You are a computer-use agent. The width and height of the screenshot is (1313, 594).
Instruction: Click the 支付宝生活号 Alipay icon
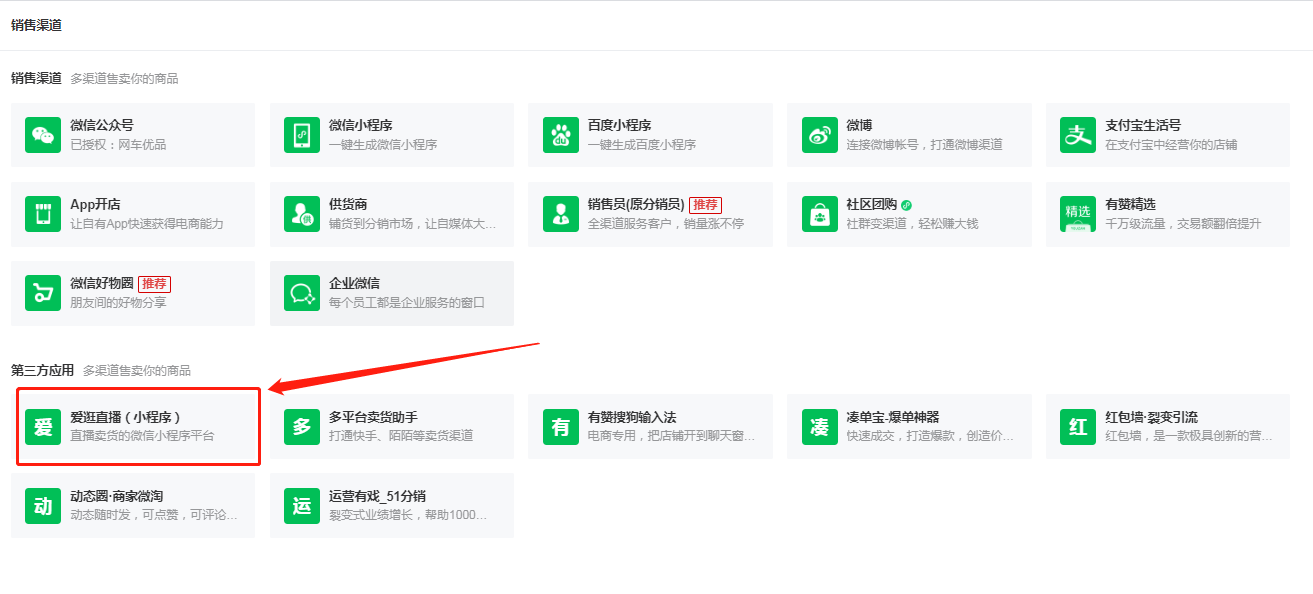point(1078,135)
